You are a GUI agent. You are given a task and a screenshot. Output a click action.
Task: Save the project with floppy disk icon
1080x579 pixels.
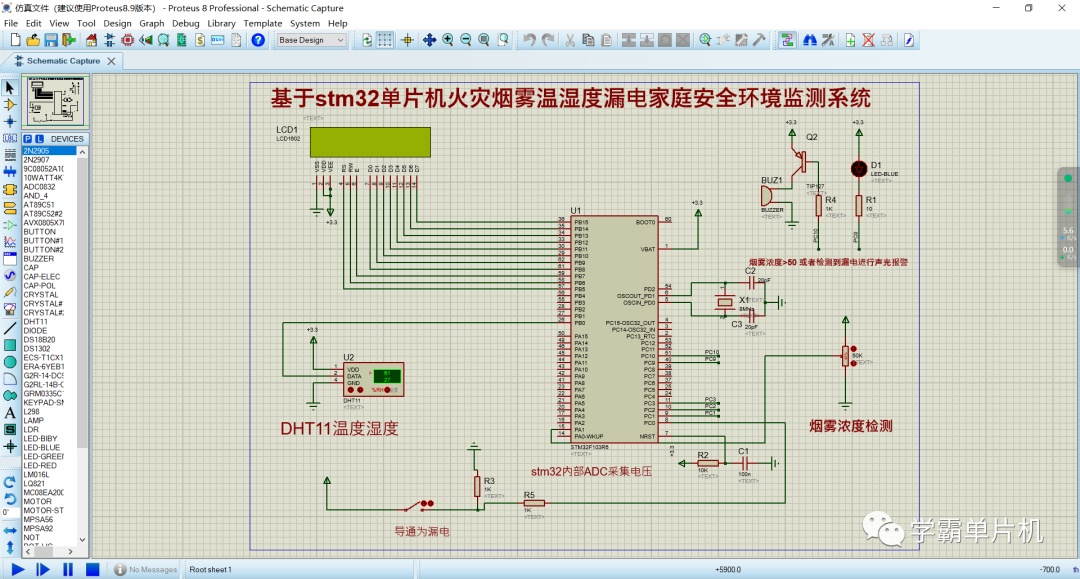click(x=51, y=40)
